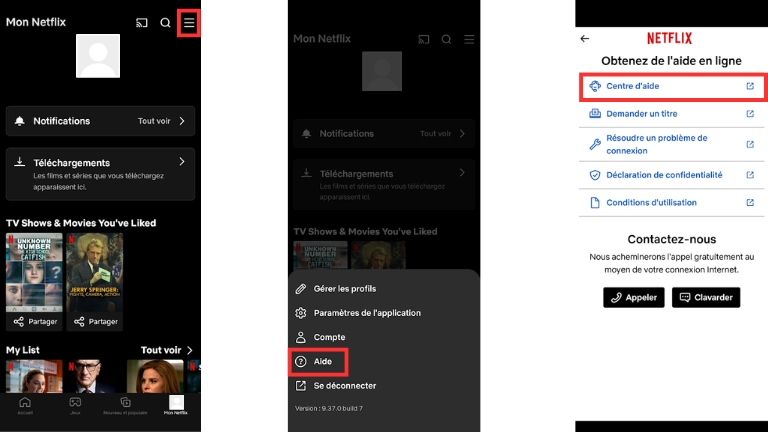Share the Jerry Springer title via Partager
This screenshot has width=768, height=432.
[x=95, y=321]
